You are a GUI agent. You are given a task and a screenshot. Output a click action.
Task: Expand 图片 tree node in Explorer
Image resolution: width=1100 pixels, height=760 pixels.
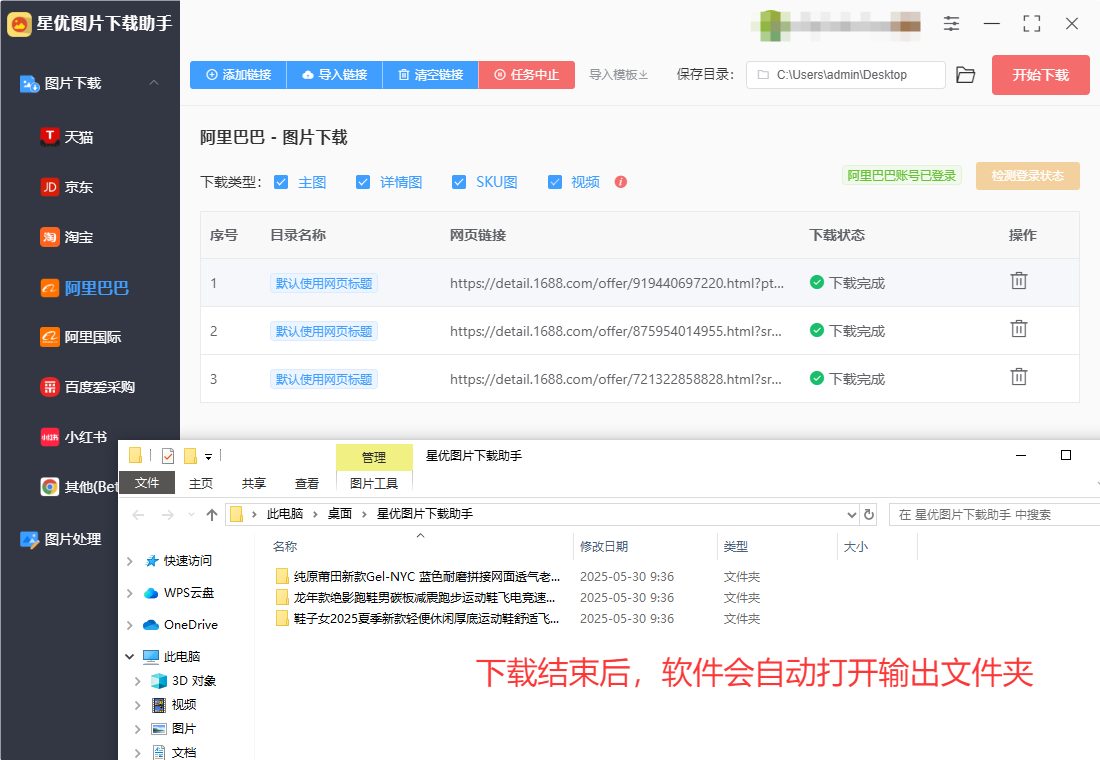(x=138, y=730)
